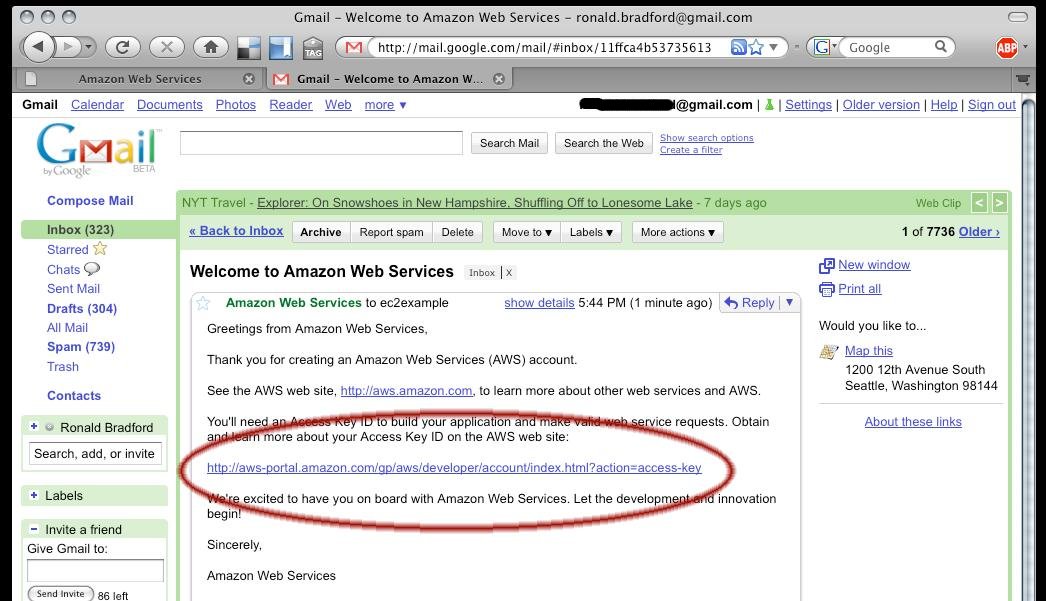1046x601 pixels.
Task: Click the green Labs flask icon
Action: (769, 105)
